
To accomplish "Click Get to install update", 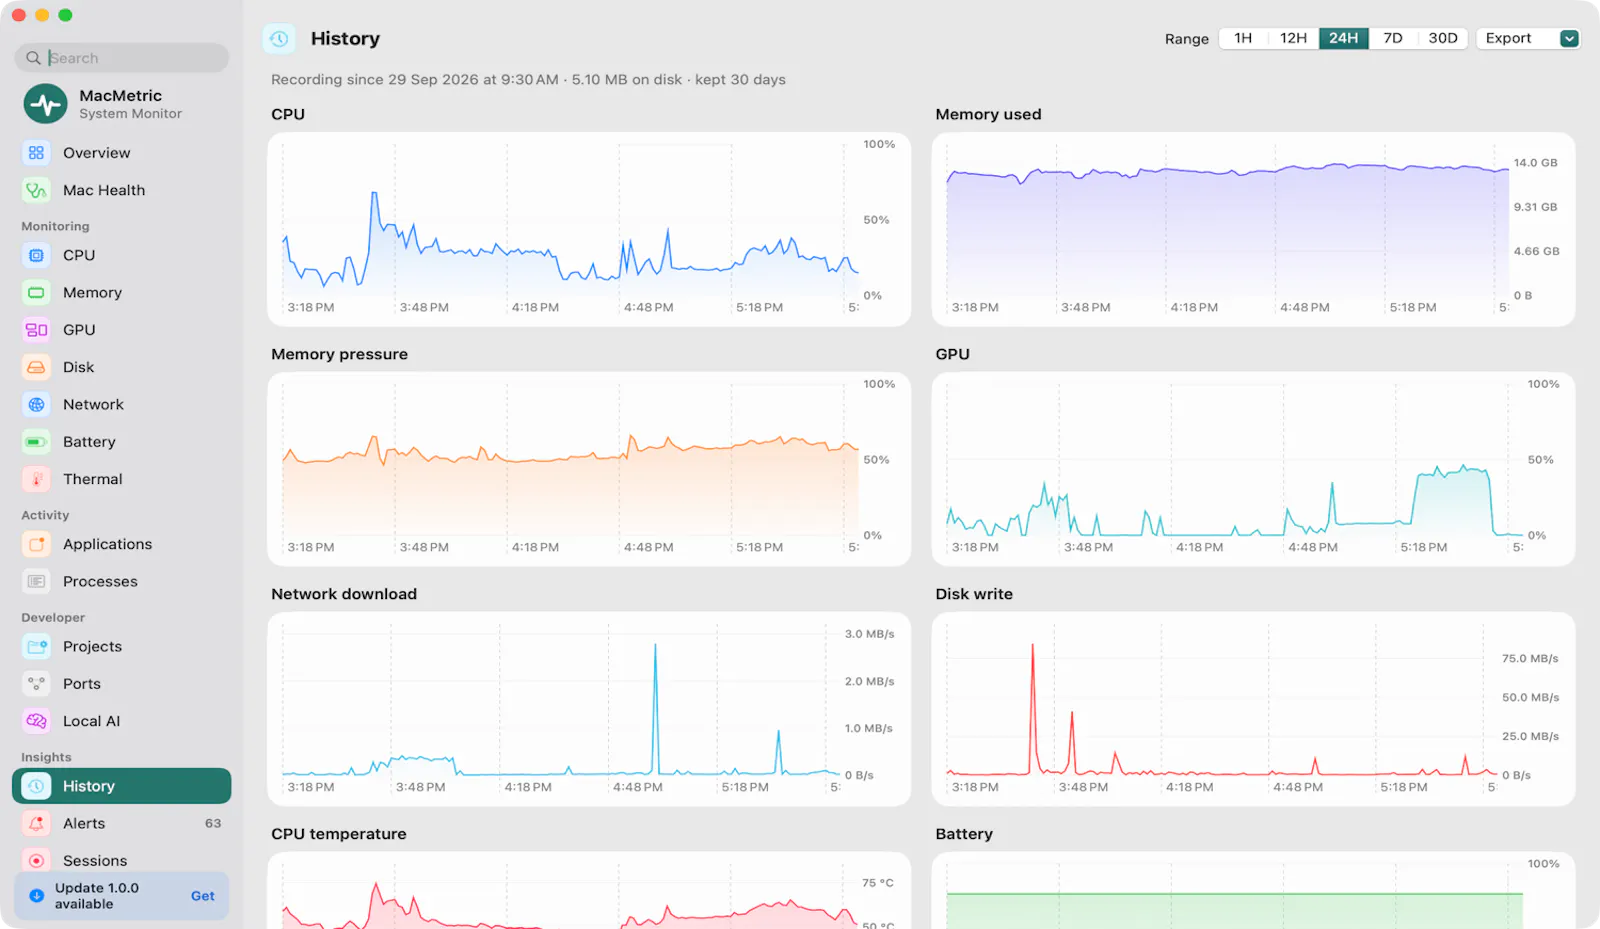I will click(203, 896).
